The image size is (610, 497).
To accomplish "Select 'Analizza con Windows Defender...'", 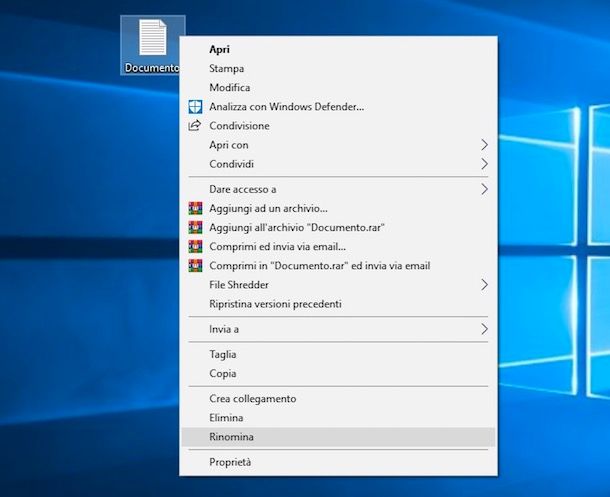I will pyautogui.click(x=338, y=107).
